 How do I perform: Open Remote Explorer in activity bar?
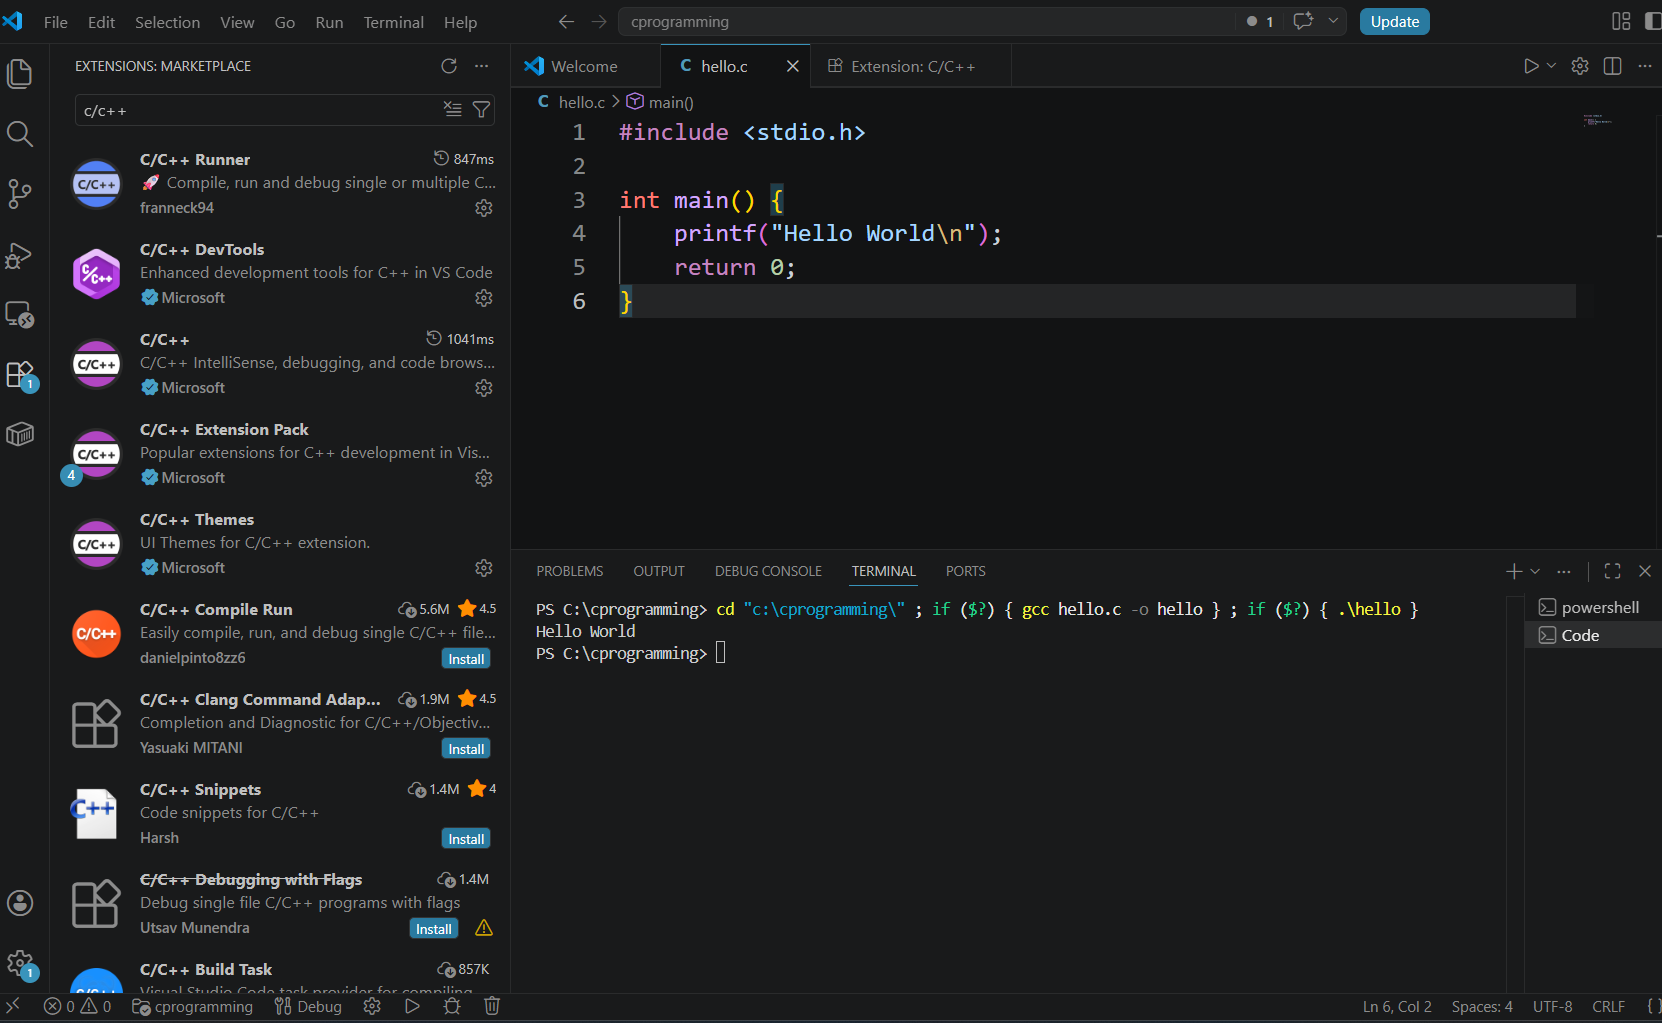20,315
